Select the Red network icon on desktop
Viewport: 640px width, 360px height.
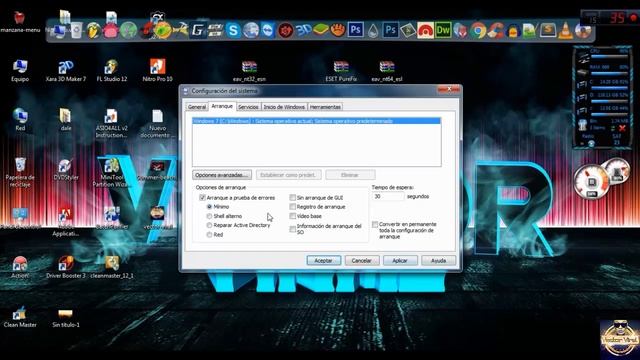pyautogui.click(x=20, y=120)
